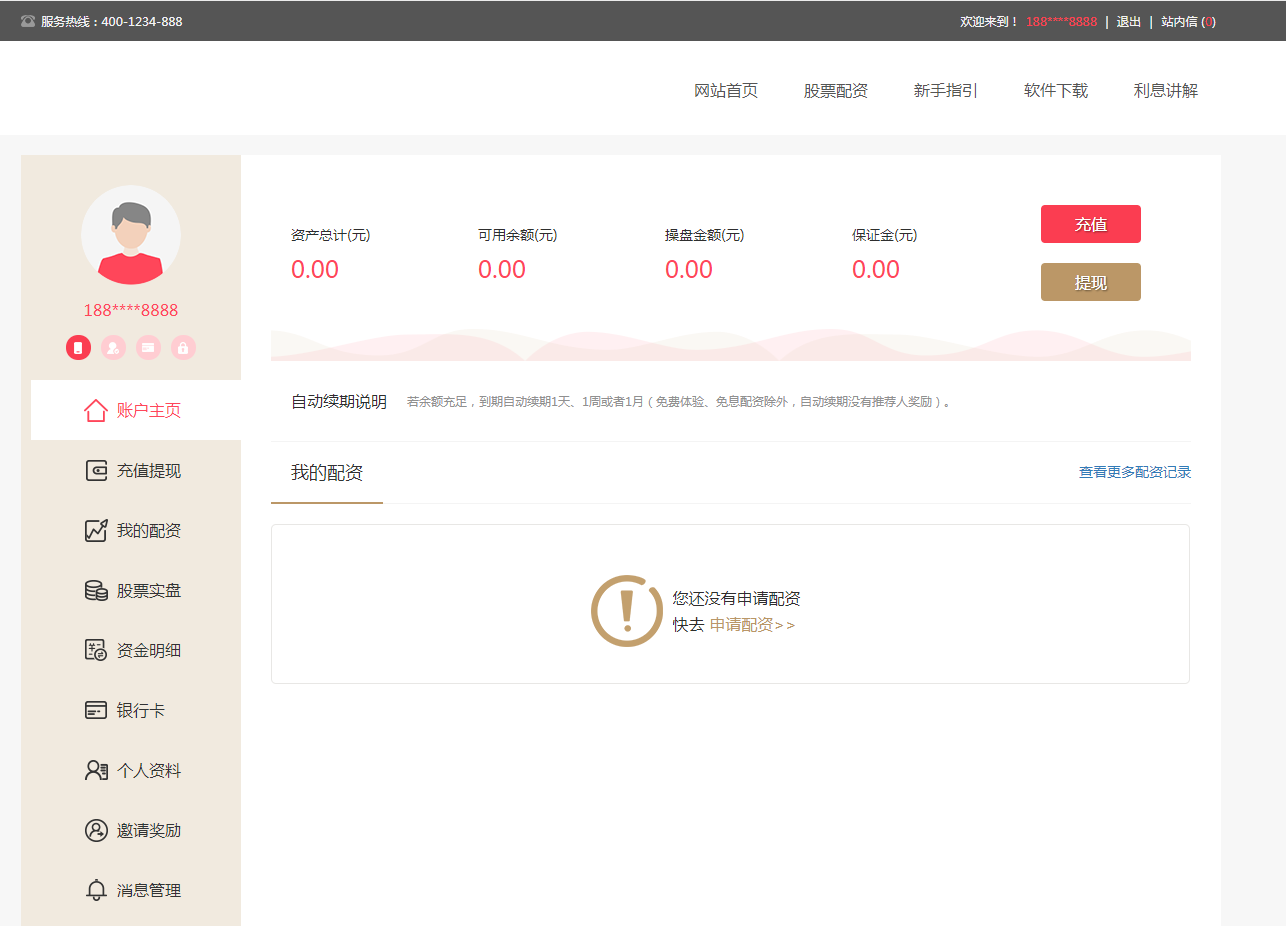1286x926 pixels.
Task: Select the 账户主页 home icon
Action: pos(96,410)
